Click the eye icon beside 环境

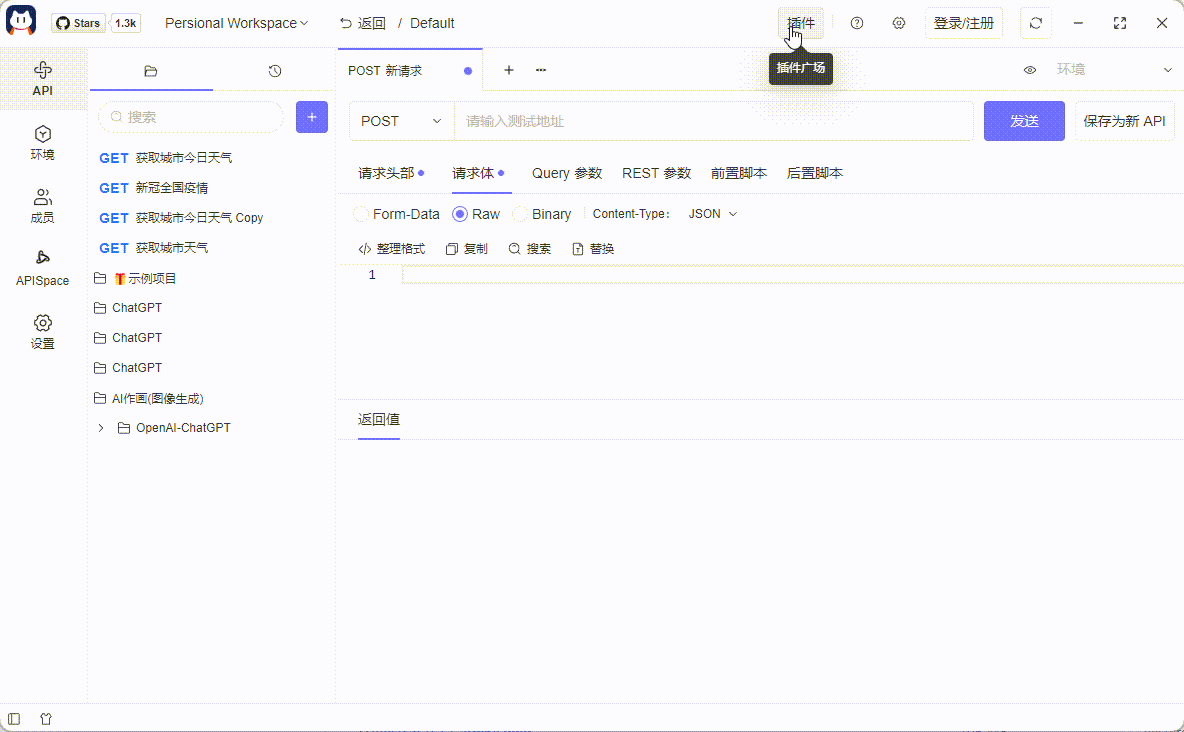(x=1029, y=71)
